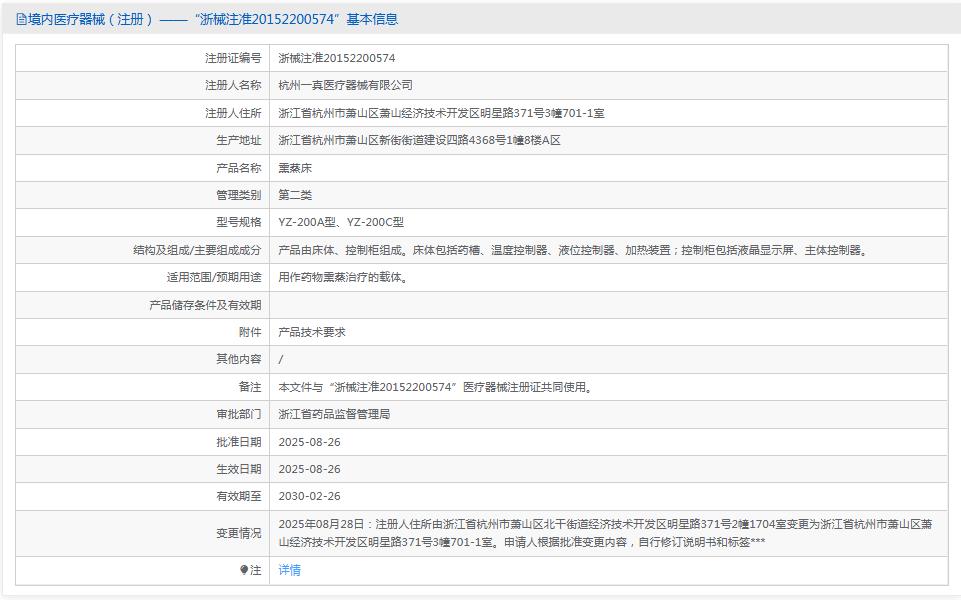The width and height of the screenshot is (961, 600).
Task: Click the document icon in the page header
Action: pos(21,20)
